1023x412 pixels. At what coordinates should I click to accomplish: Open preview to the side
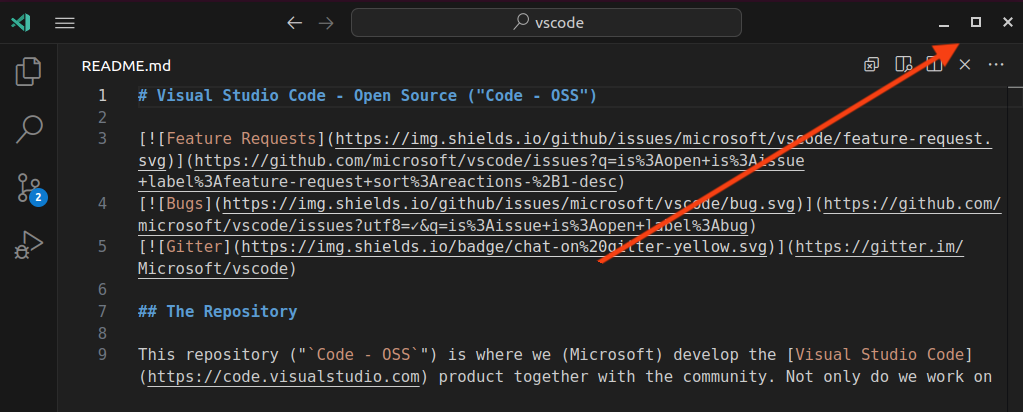[x=903, y=65]
